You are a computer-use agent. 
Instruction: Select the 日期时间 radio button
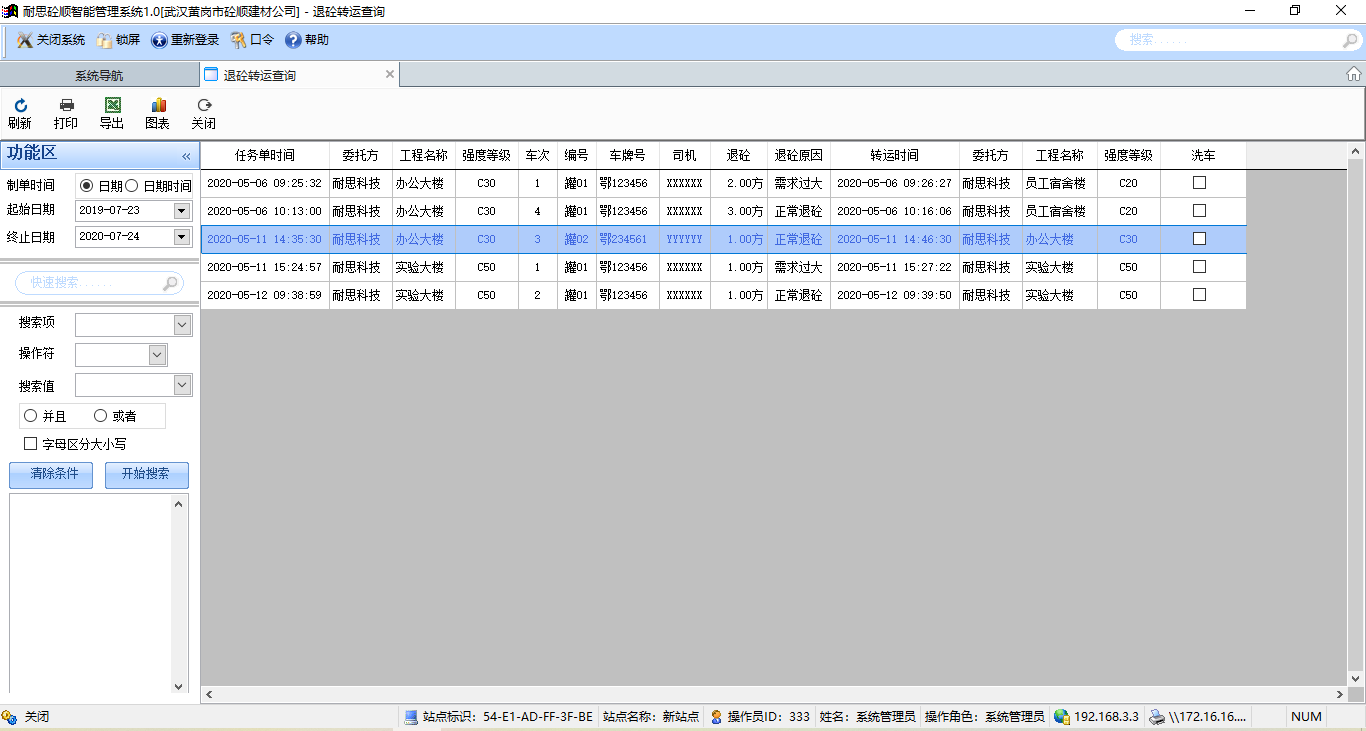click(x=132, y=186)
